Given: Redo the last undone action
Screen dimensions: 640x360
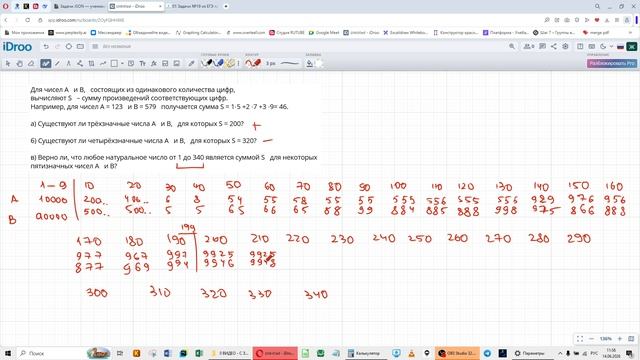Looking at the screenshot, I should tap(57, 47).
